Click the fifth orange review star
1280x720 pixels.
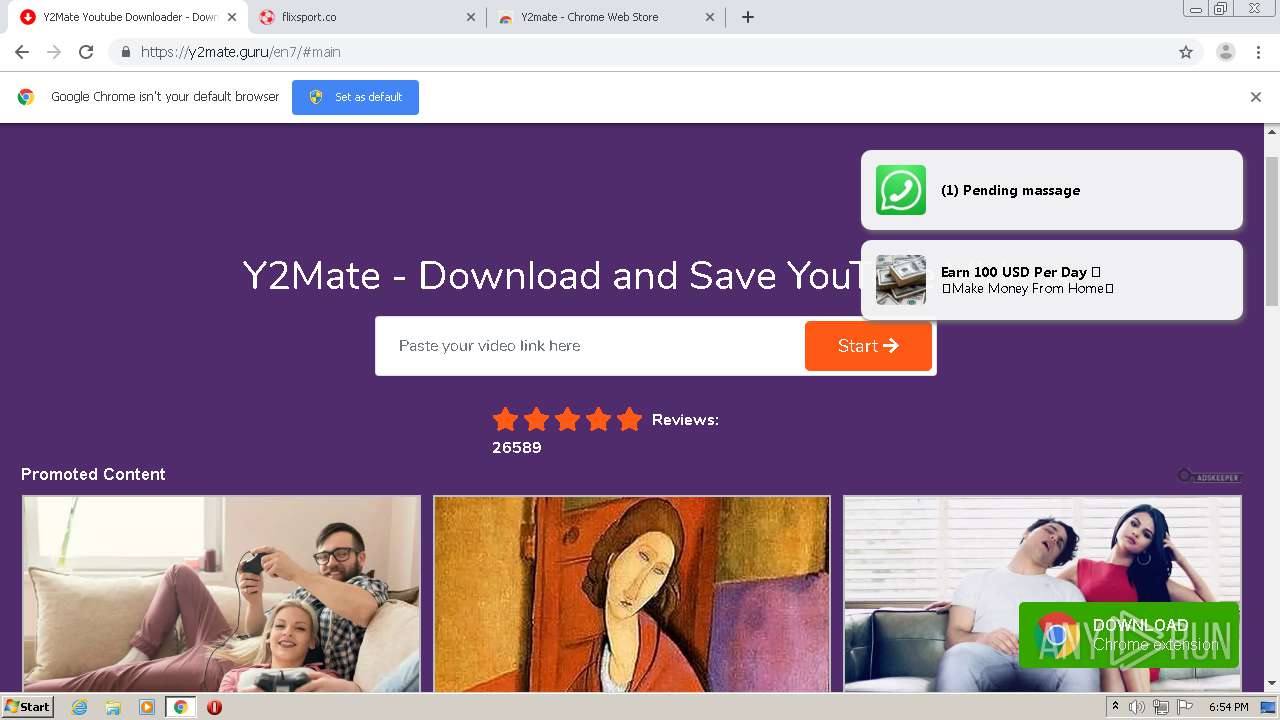click(629, 419)
